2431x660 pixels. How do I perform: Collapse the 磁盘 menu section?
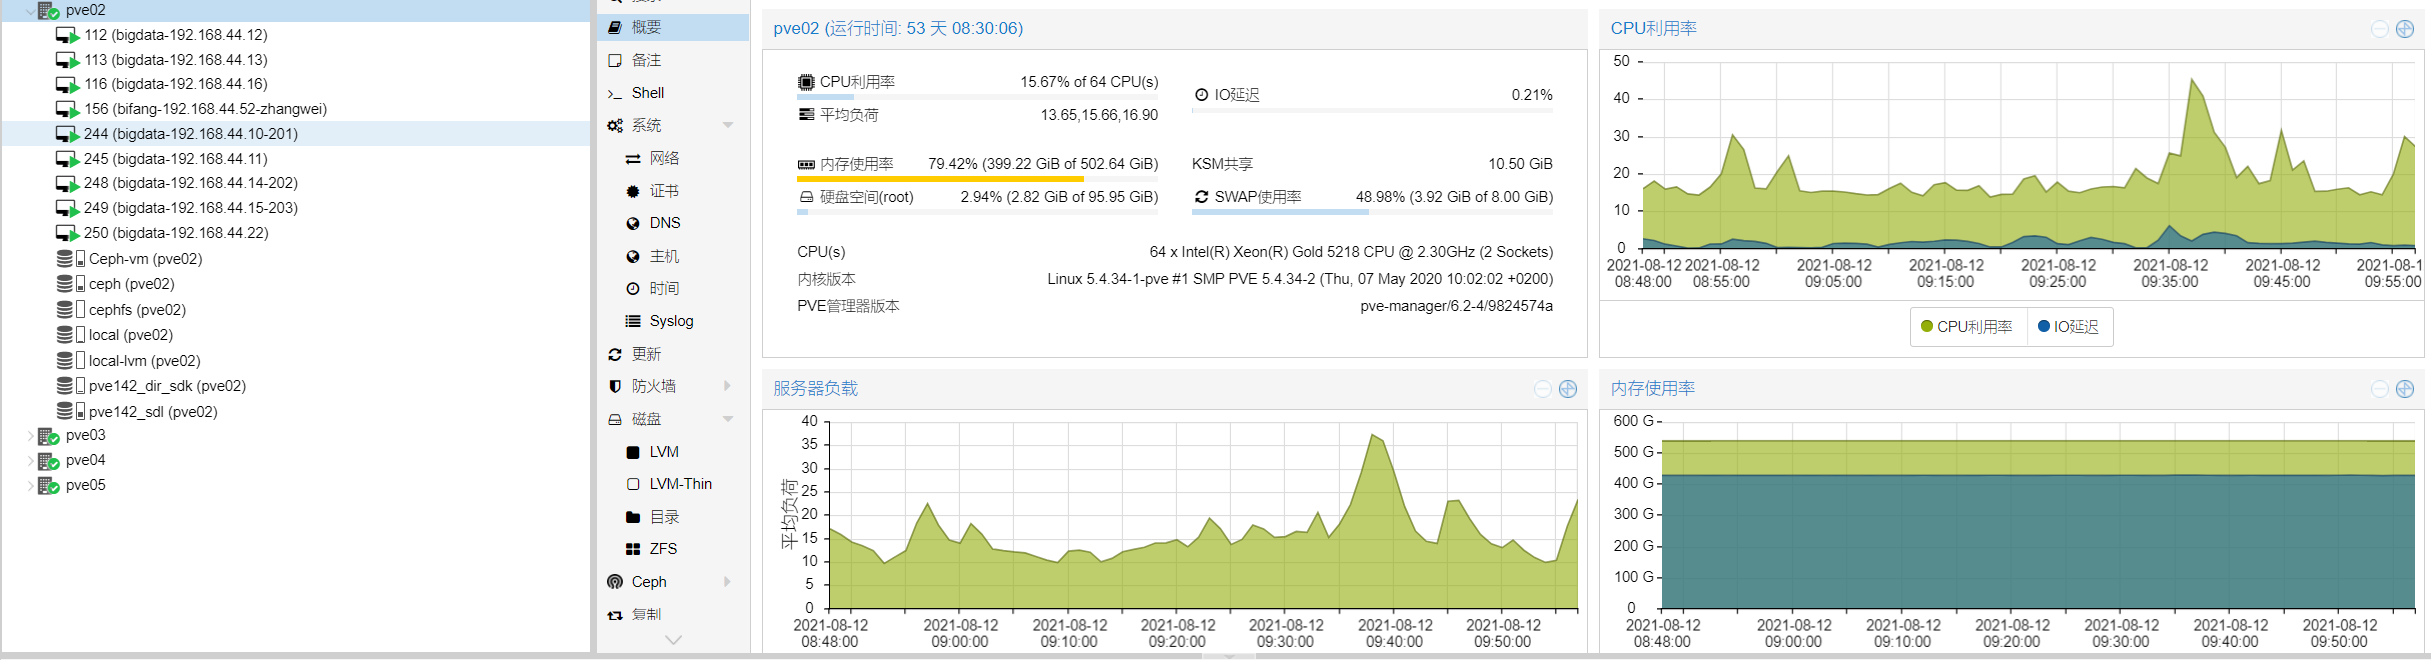click(728, 419)
